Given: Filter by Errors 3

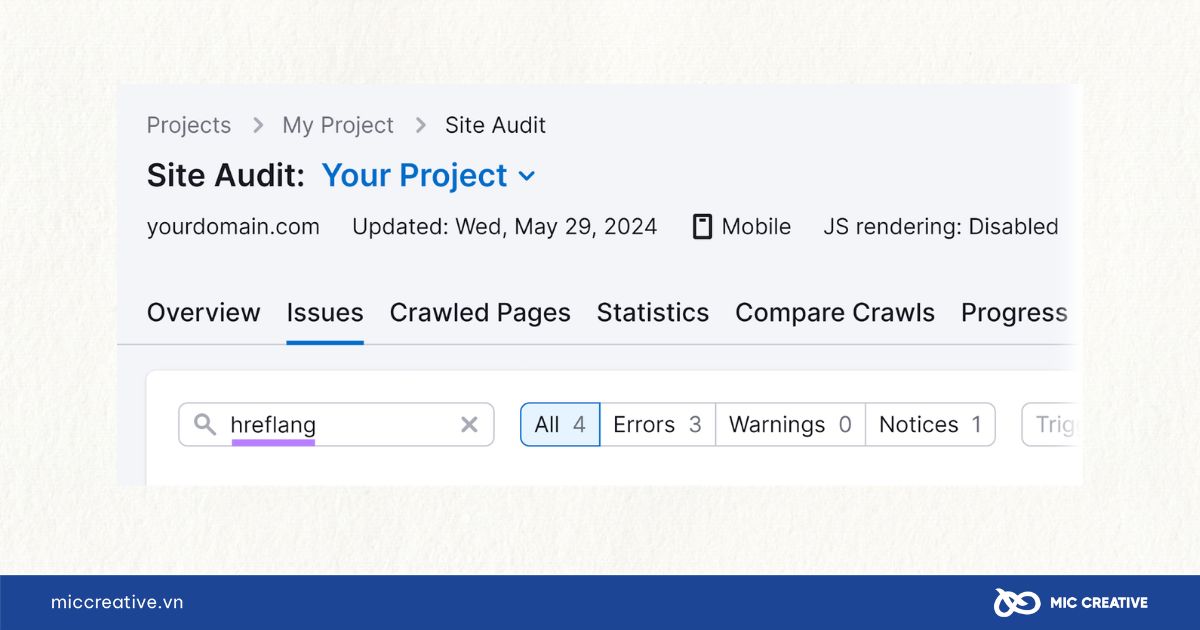Looking at the screenshot, I should point(658,425).
